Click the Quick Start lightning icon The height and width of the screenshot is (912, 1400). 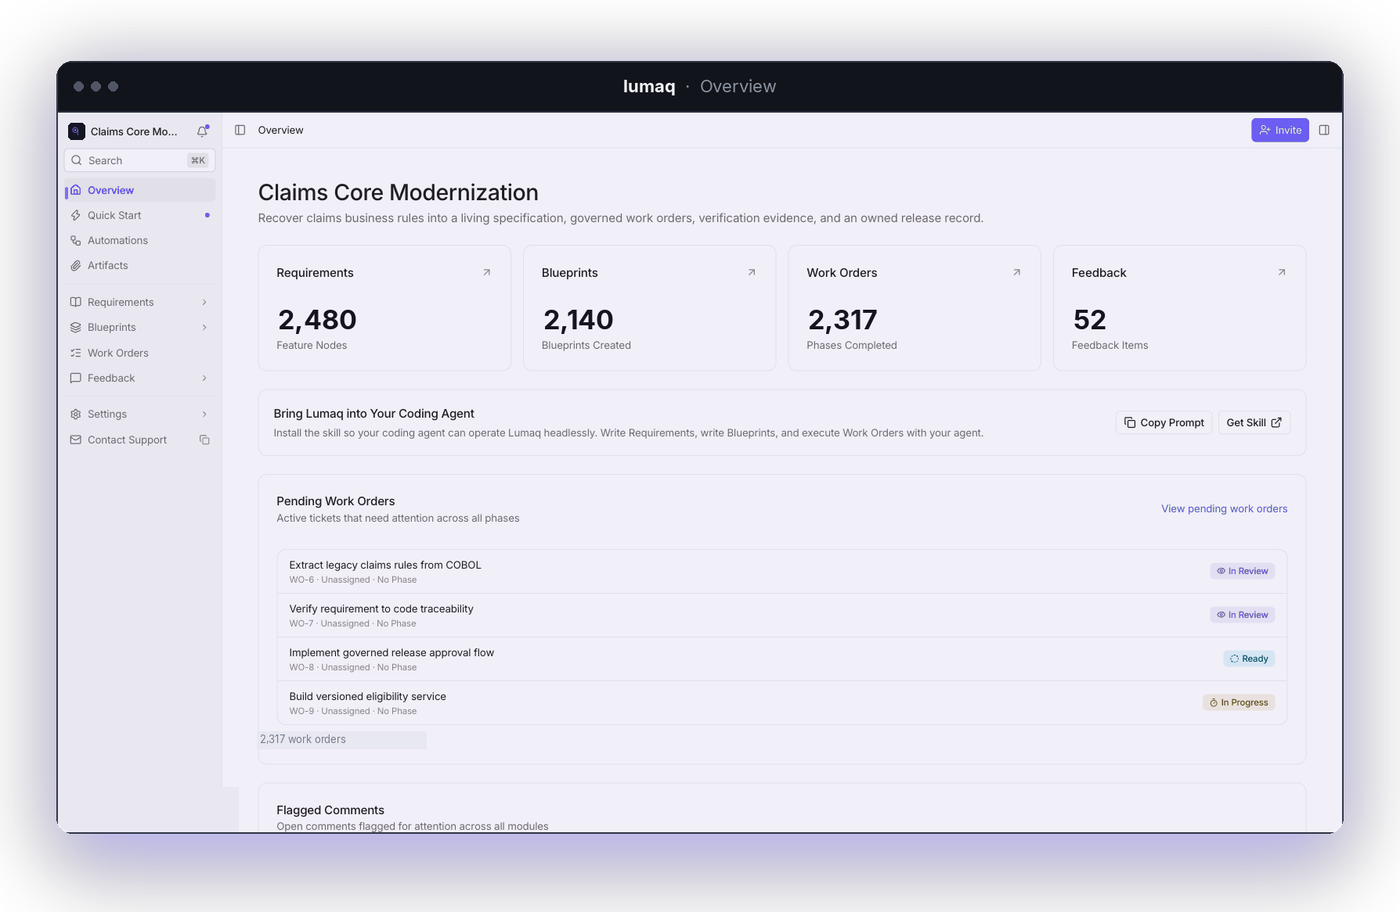pyautogui.click(x=76, y=215)
